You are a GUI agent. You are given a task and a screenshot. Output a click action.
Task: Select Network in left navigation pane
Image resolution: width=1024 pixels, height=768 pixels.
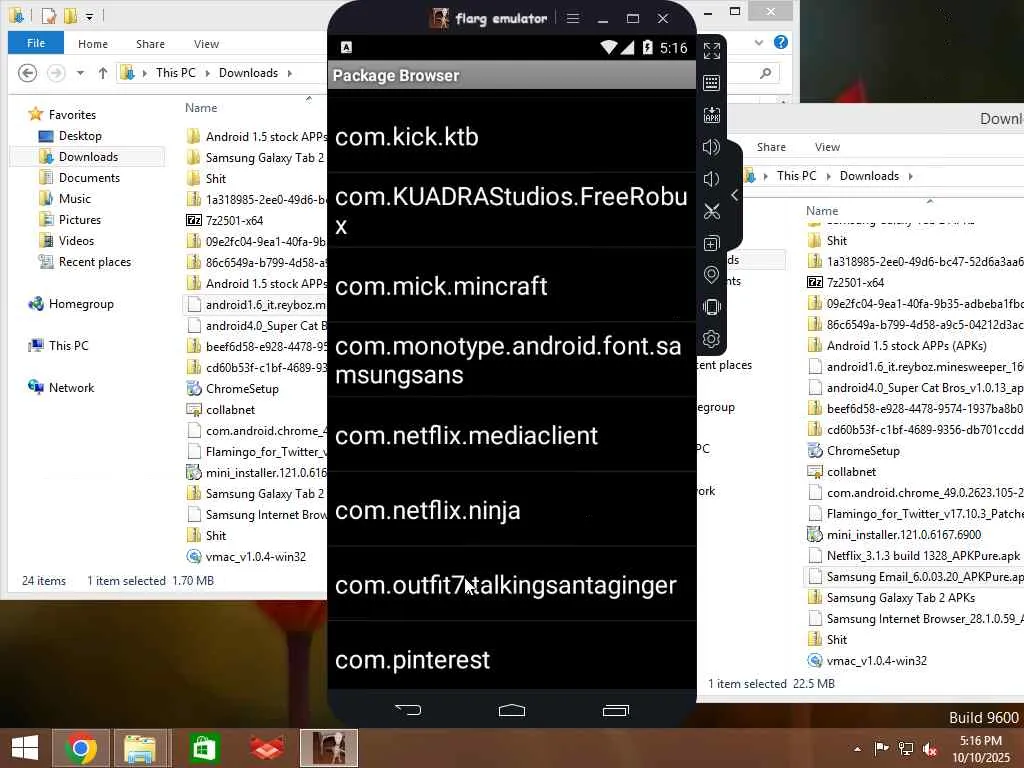tap(71, 387)
